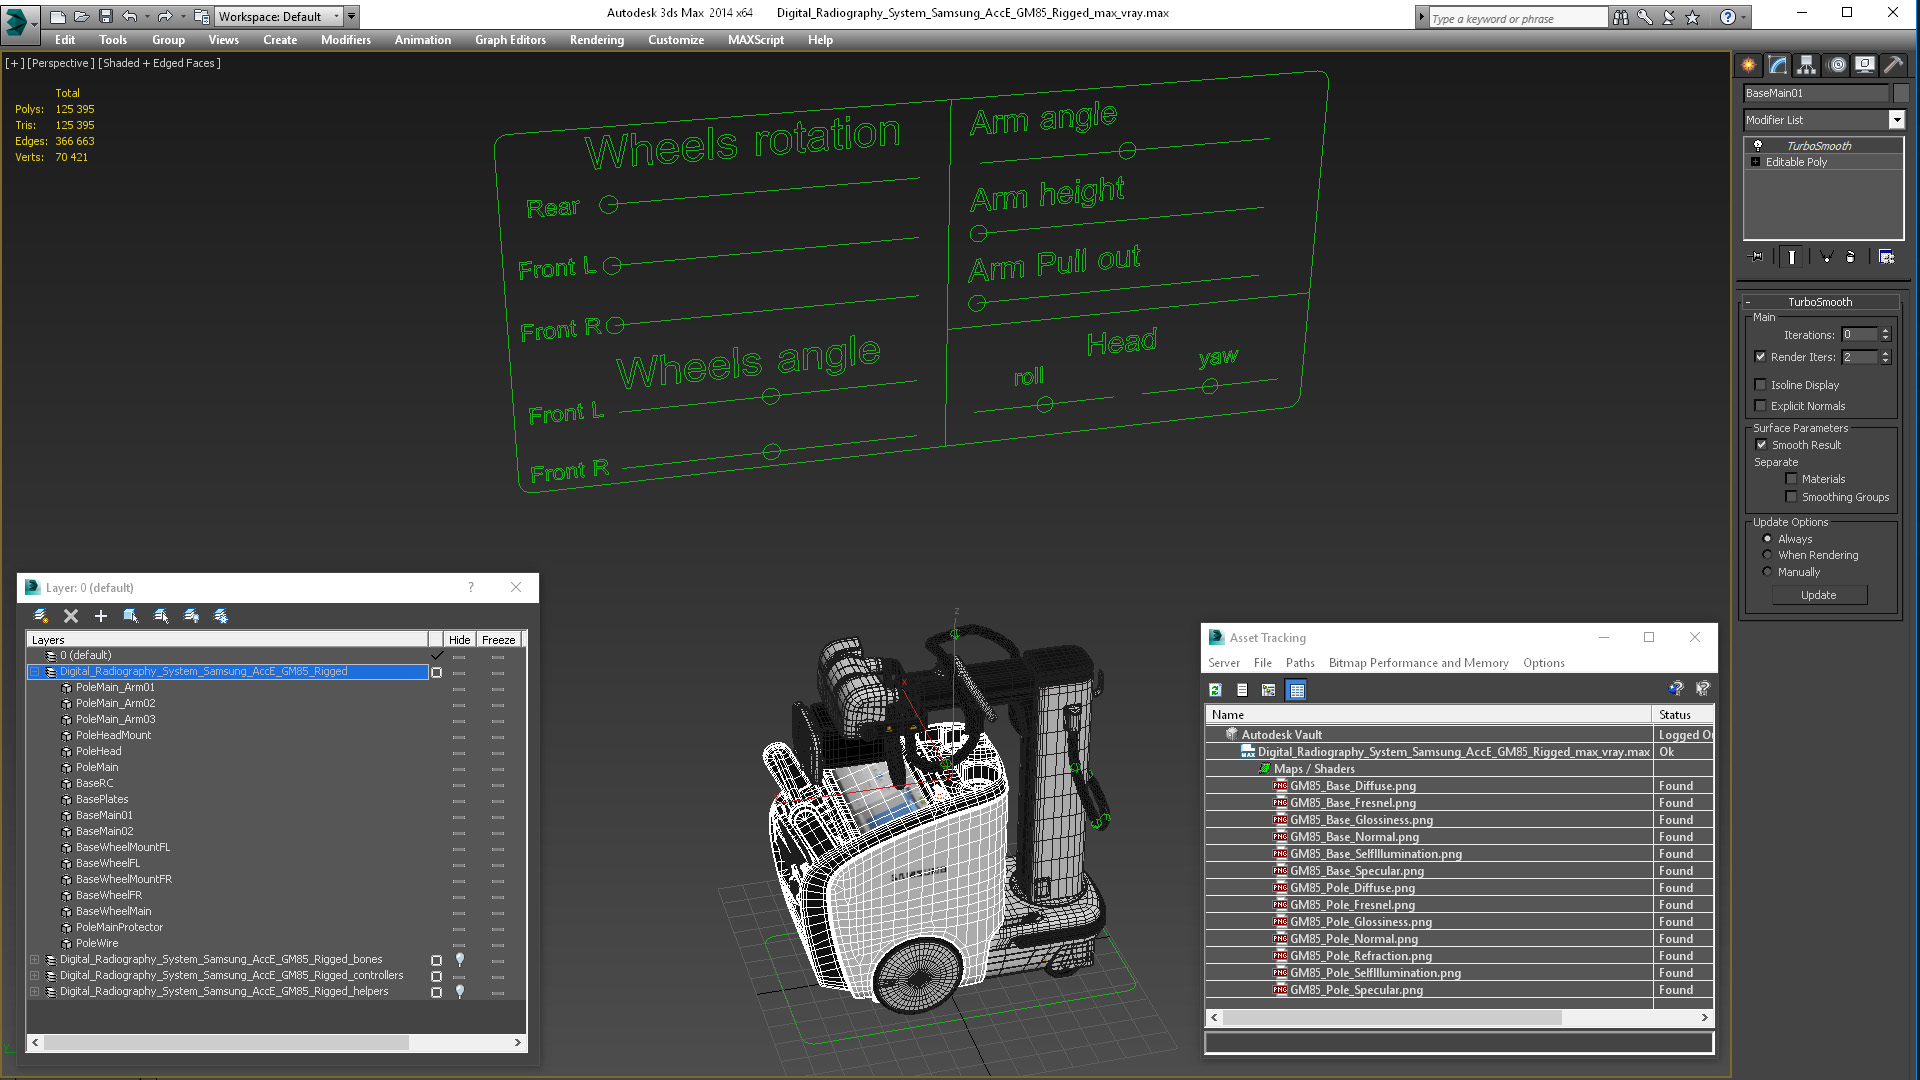The image size is (1920, 1080).
Task: Click the Update button
Action: (1819, 595)
